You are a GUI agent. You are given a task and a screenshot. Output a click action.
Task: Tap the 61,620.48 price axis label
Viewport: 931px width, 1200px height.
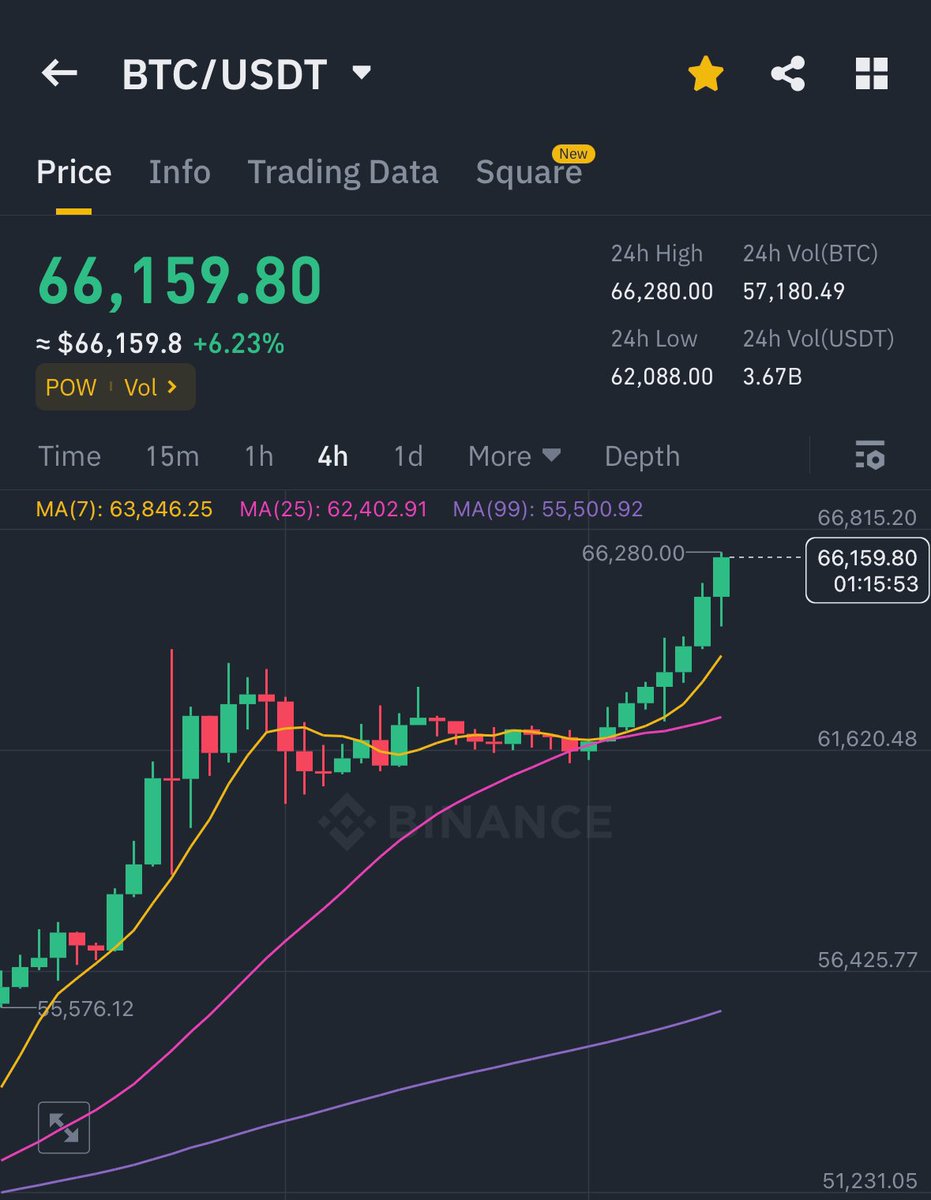pyautogui.click(x=867, y=739)
